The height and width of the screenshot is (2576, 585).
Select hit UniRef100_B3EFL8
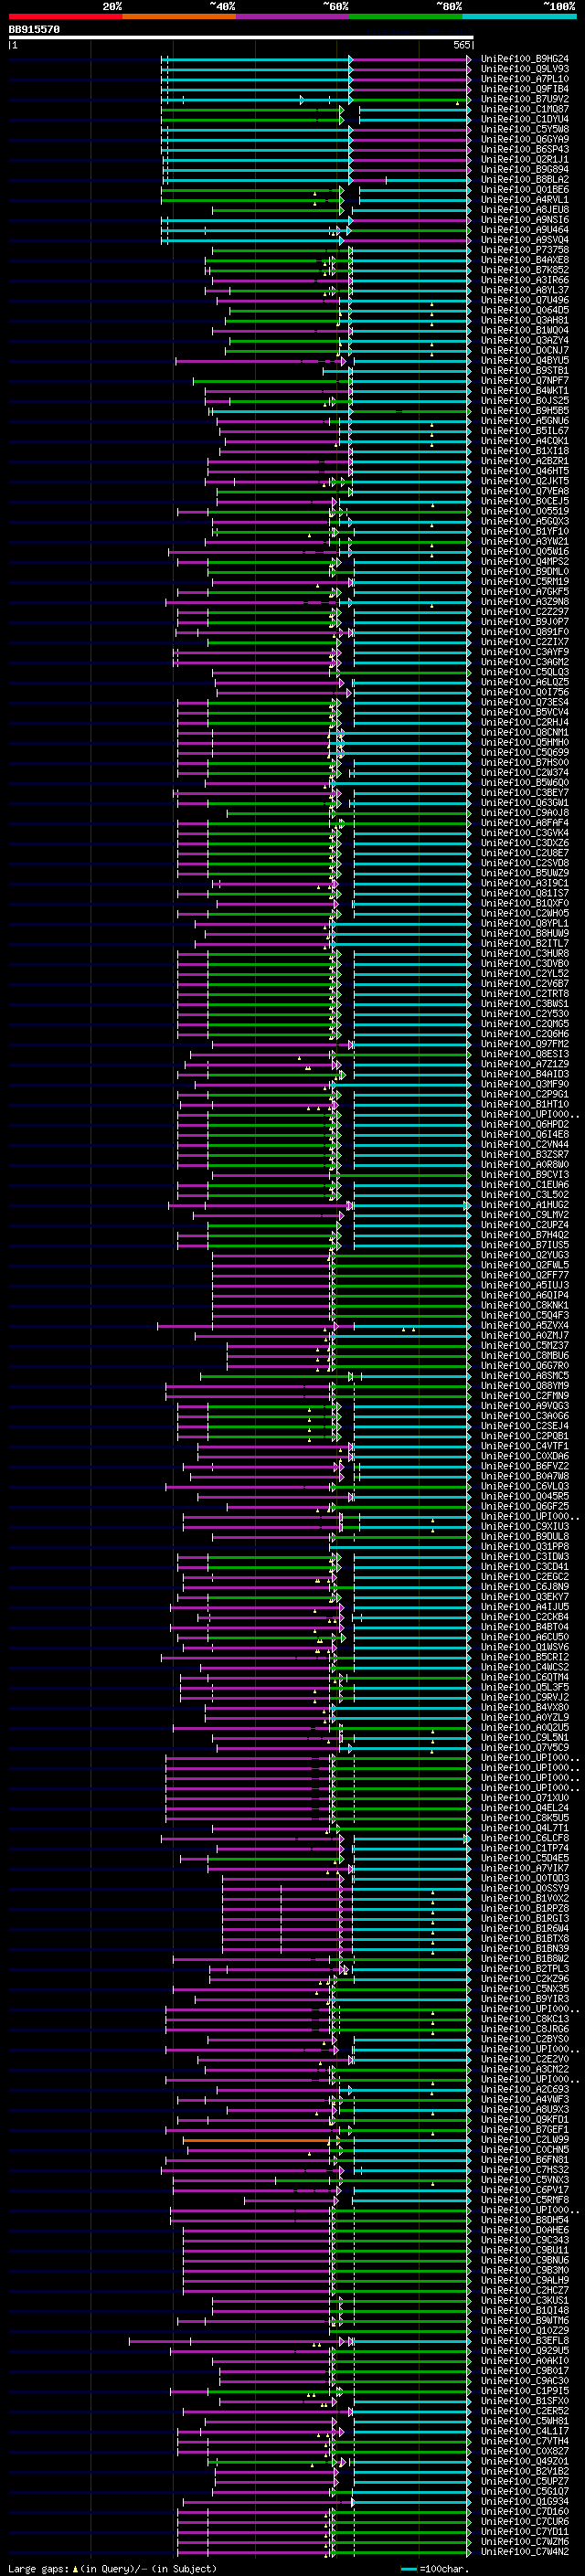[x=524, y=2341]
